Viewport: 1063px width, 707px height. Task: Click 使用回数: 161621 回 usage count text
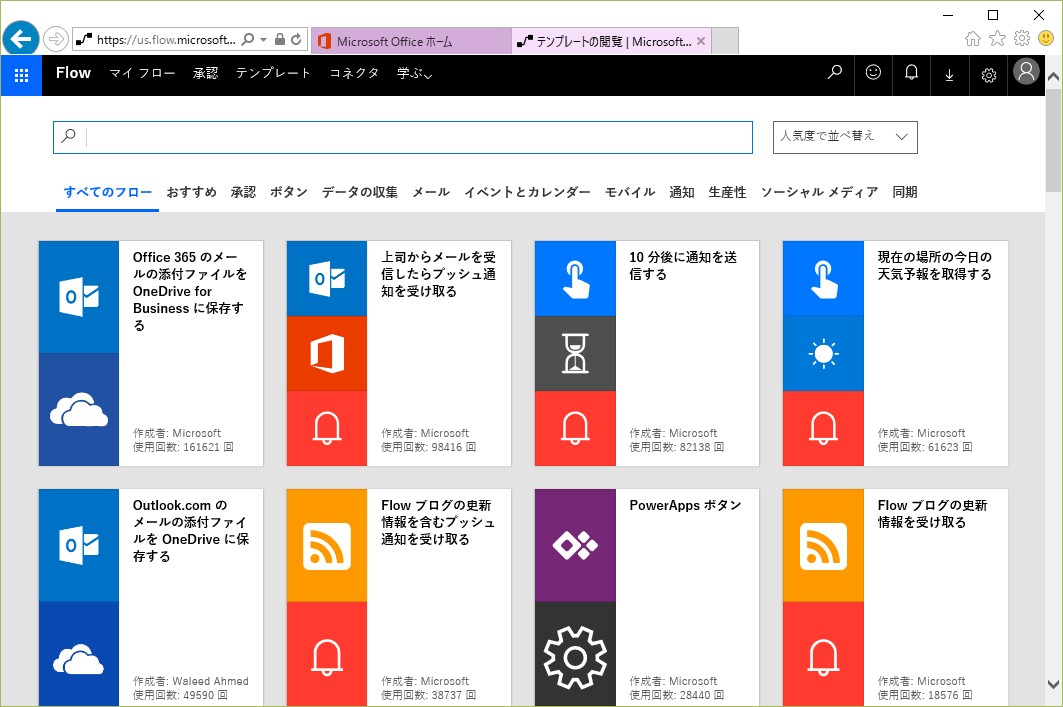point(183,447)
